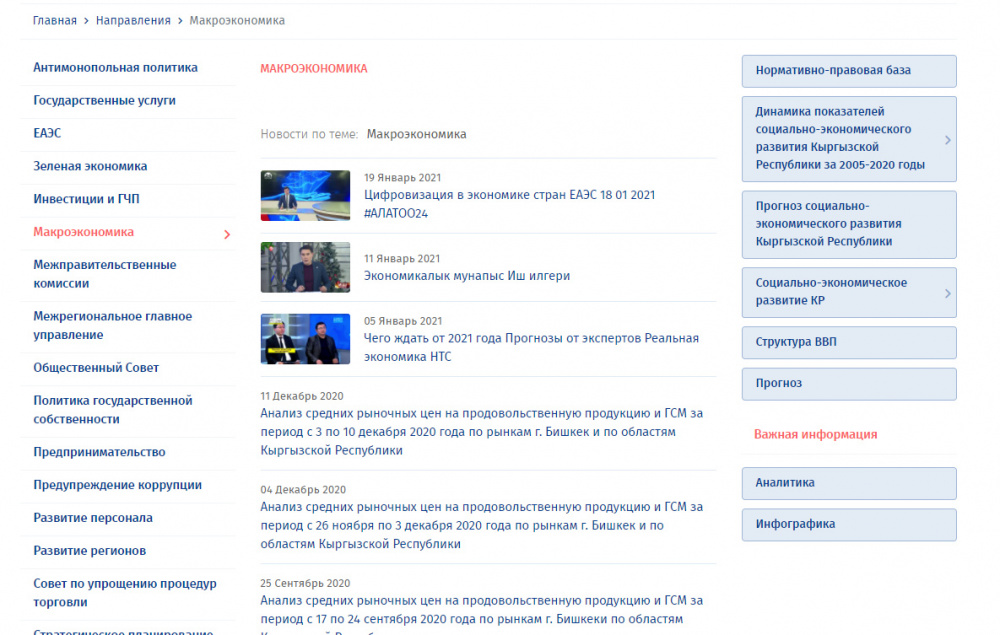Click the chevron next to Макроэкономика sidebar item
Viewport: 1000px width, 635px height.
click(227, 234)
